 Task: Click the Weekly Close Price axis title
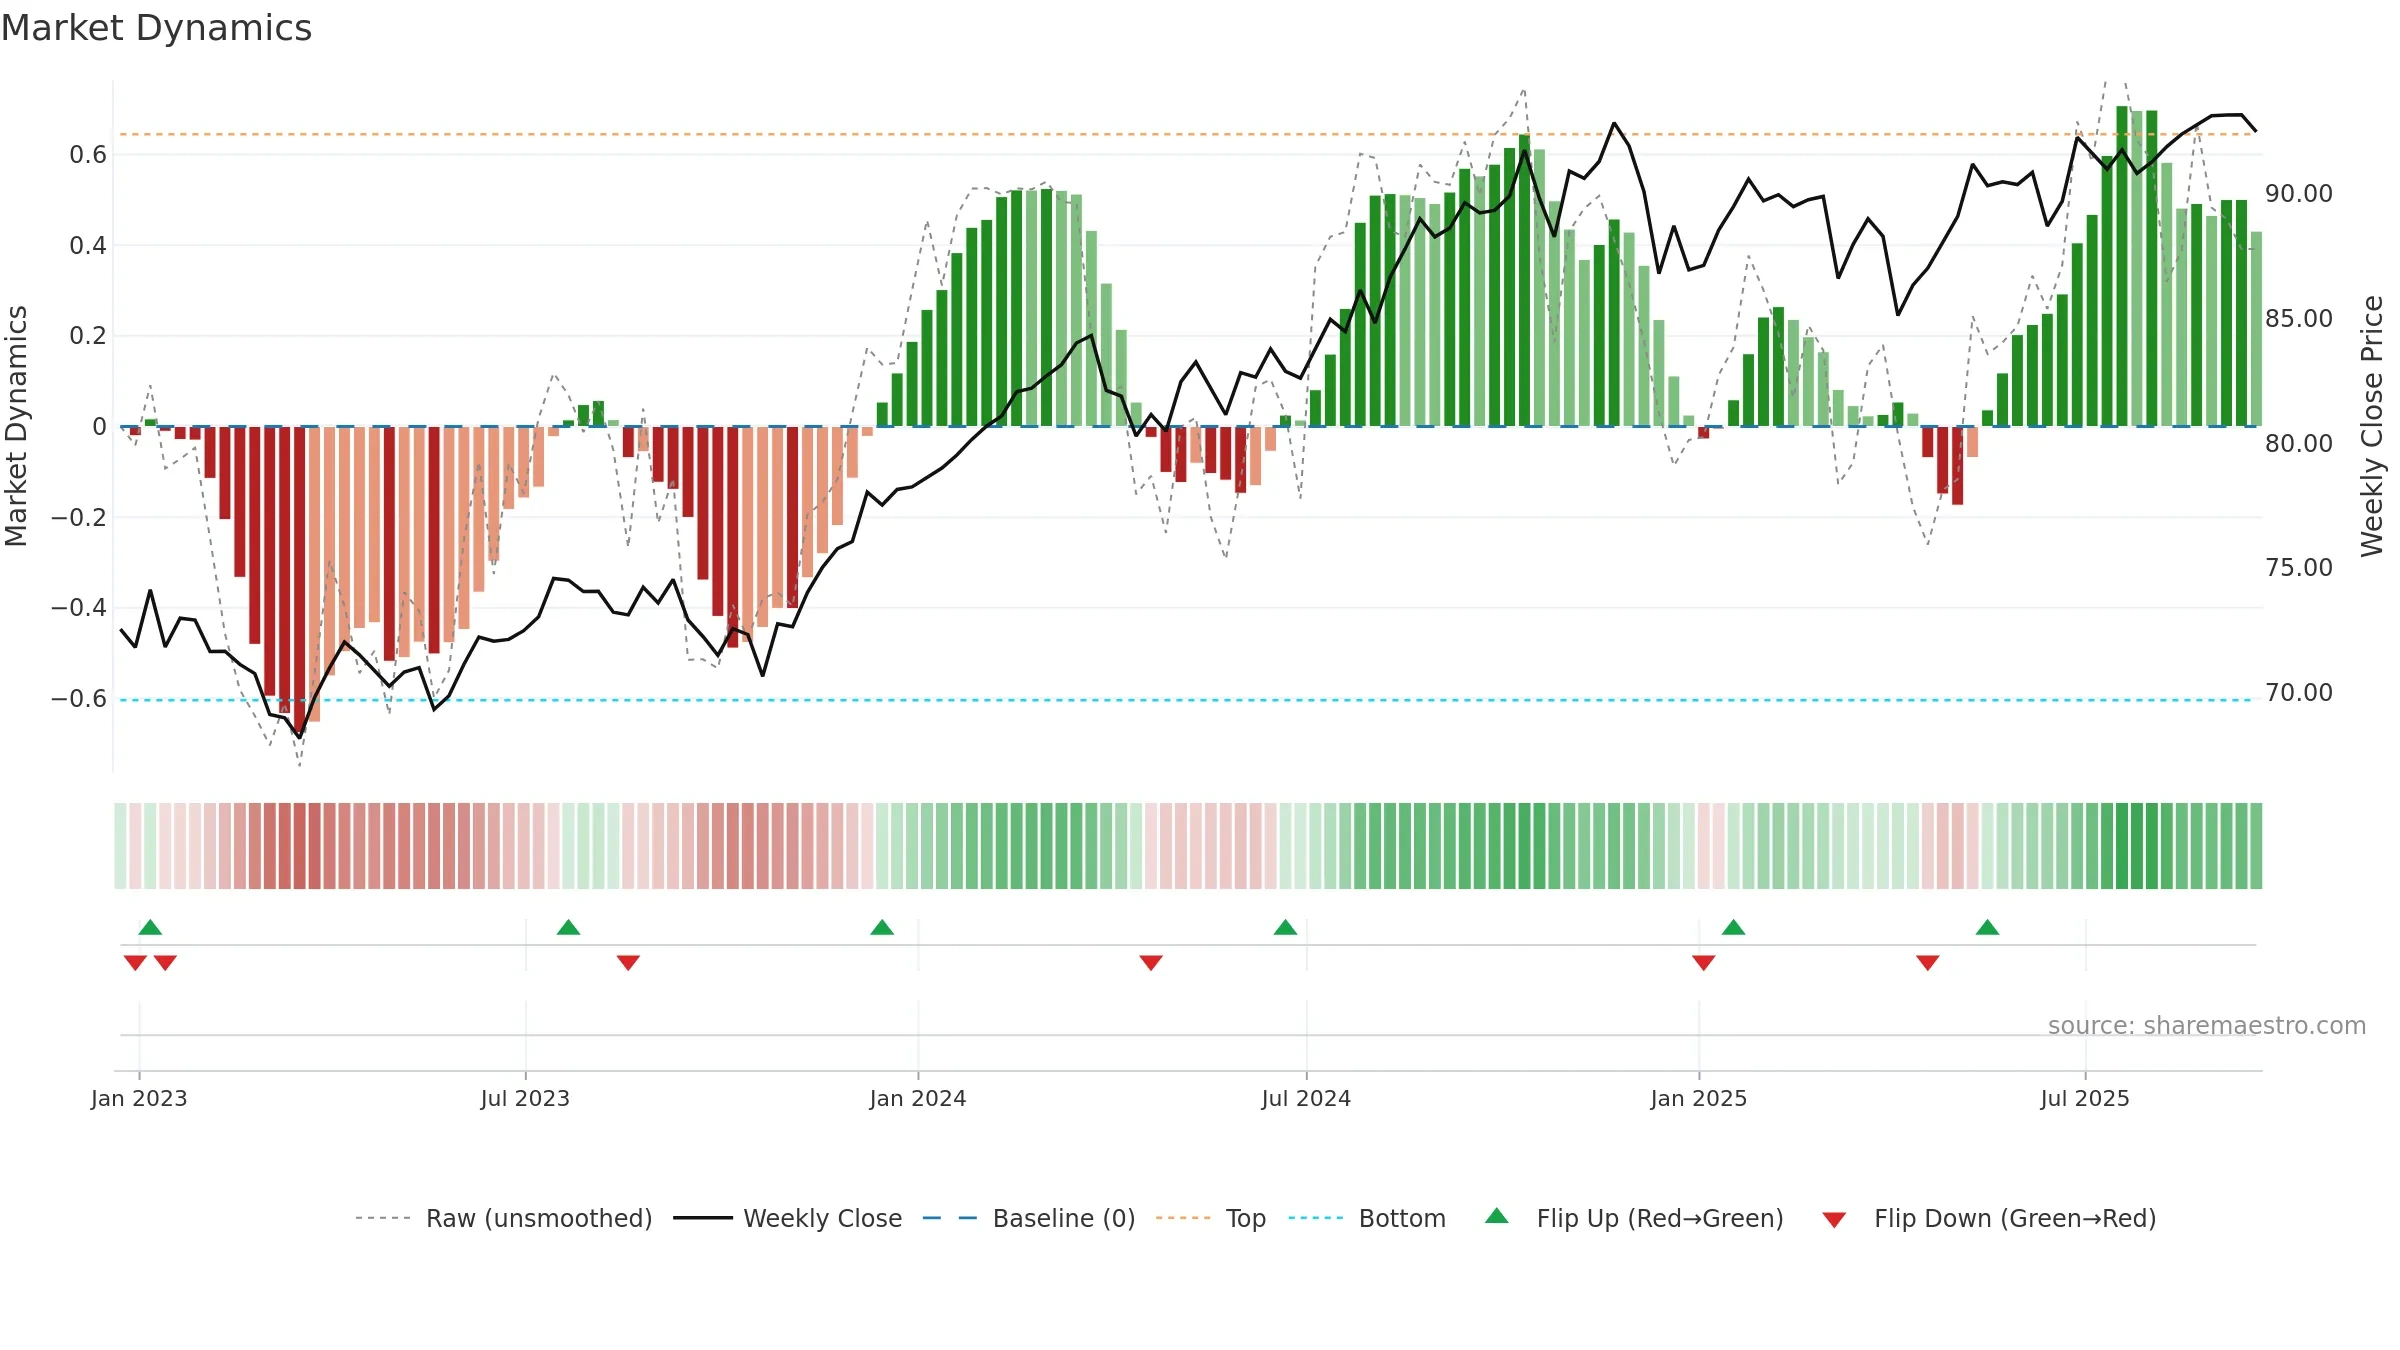coord(2373,426)
